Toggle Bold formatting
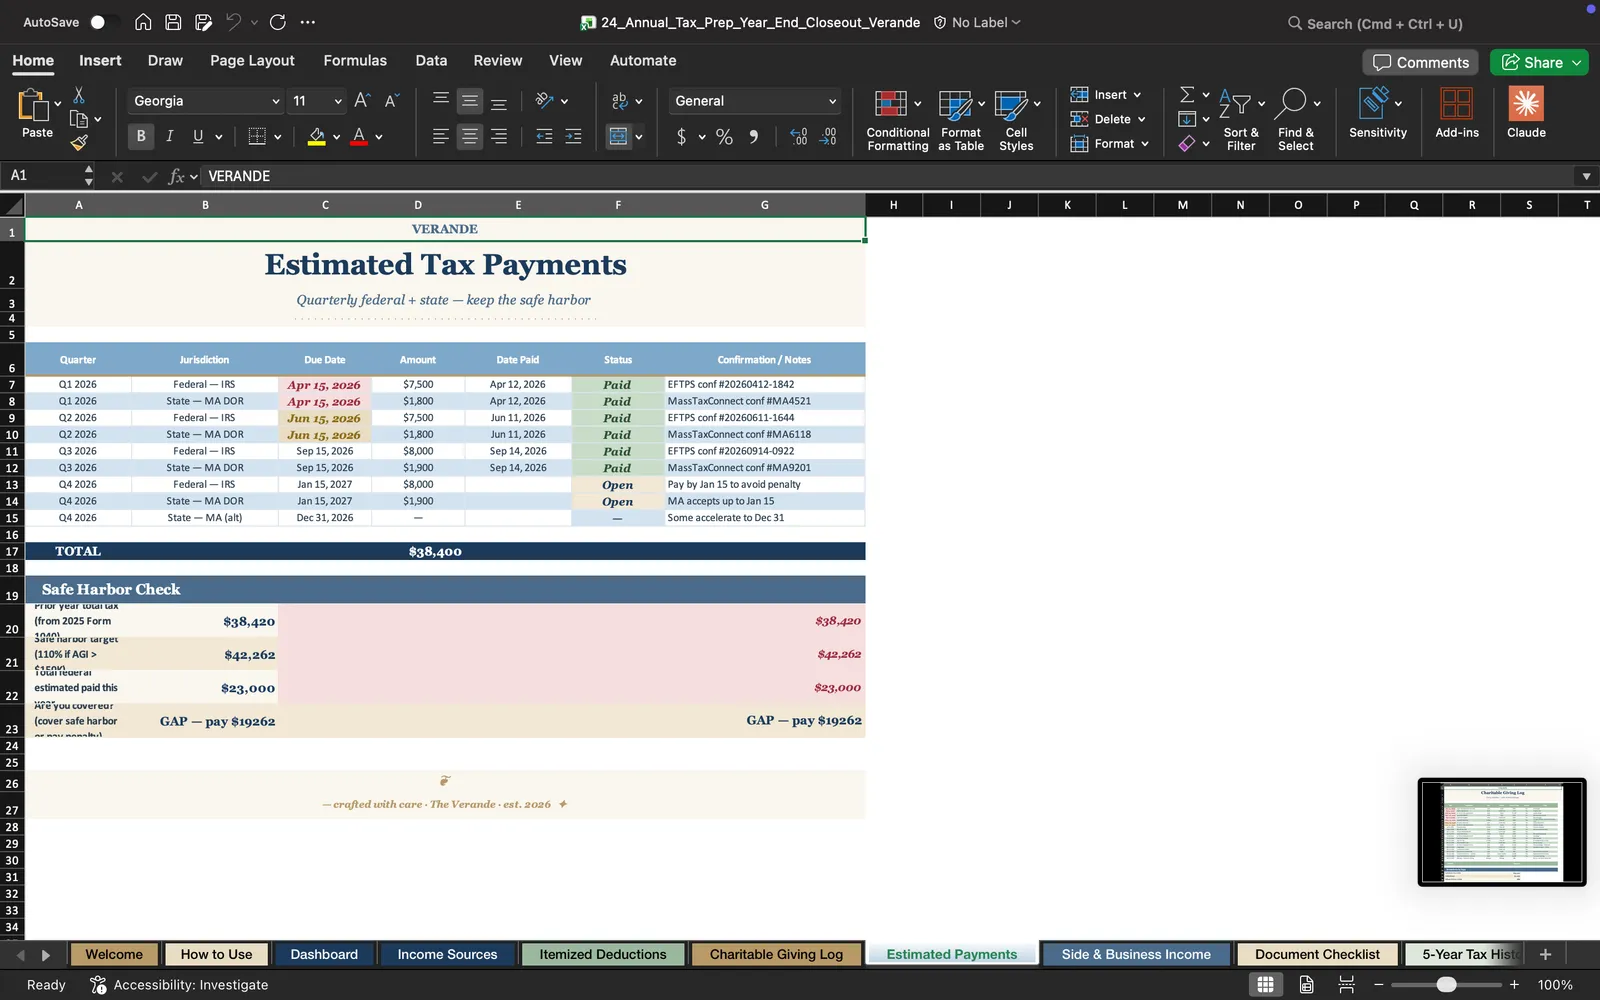The height and width of the screenshot is (1000, 1600). tap(141, 136)
